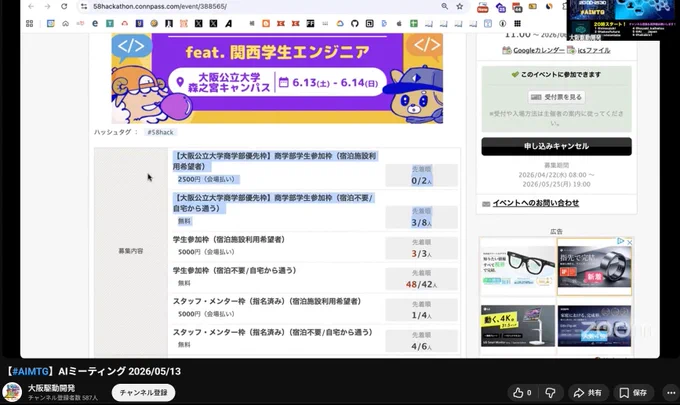Open the yellow card extension icon

pyautogui.click(x=533, y=7)
